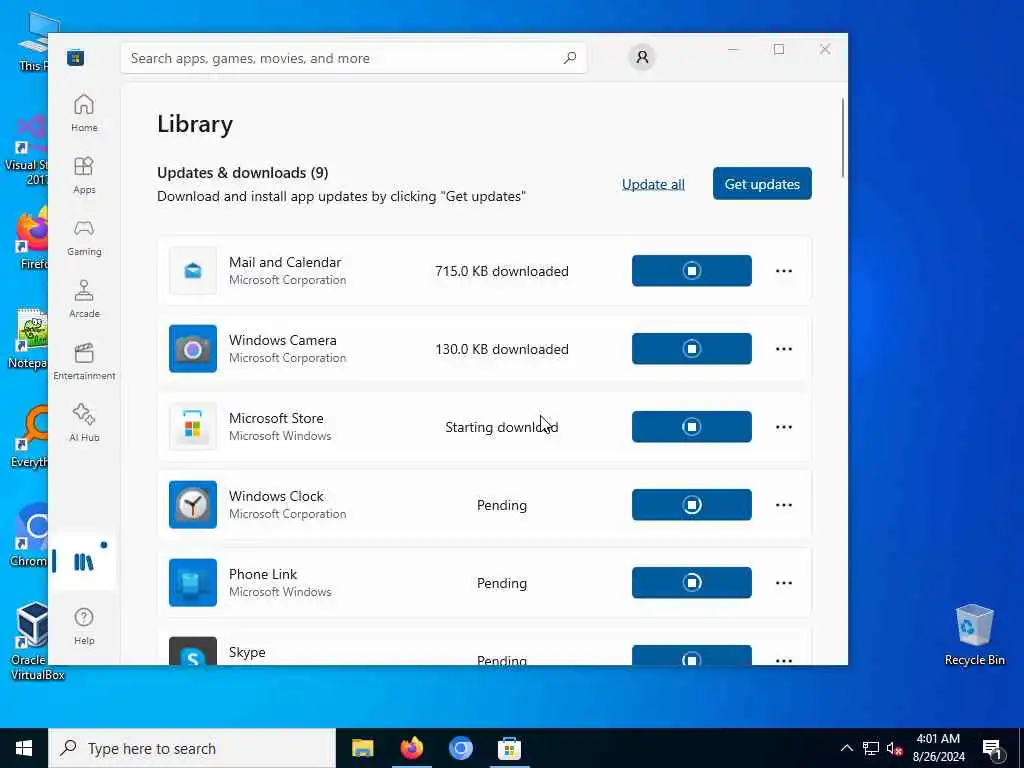
Task: Stop Windows Camera download
Action: click(692, 349)
